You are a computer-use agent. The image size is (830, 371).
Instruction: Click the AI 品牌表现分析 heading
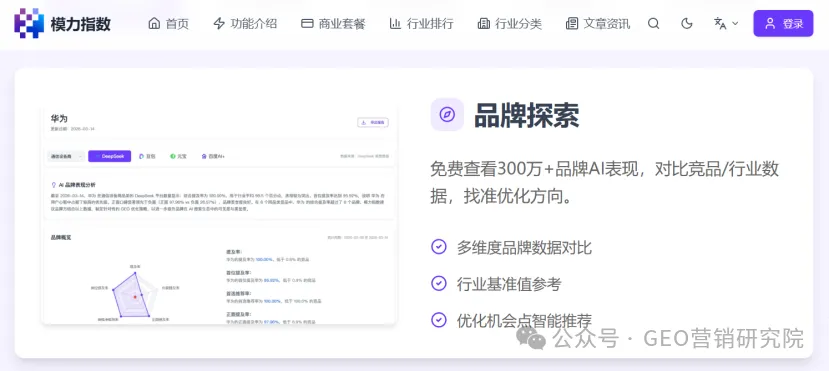point(74,185)
